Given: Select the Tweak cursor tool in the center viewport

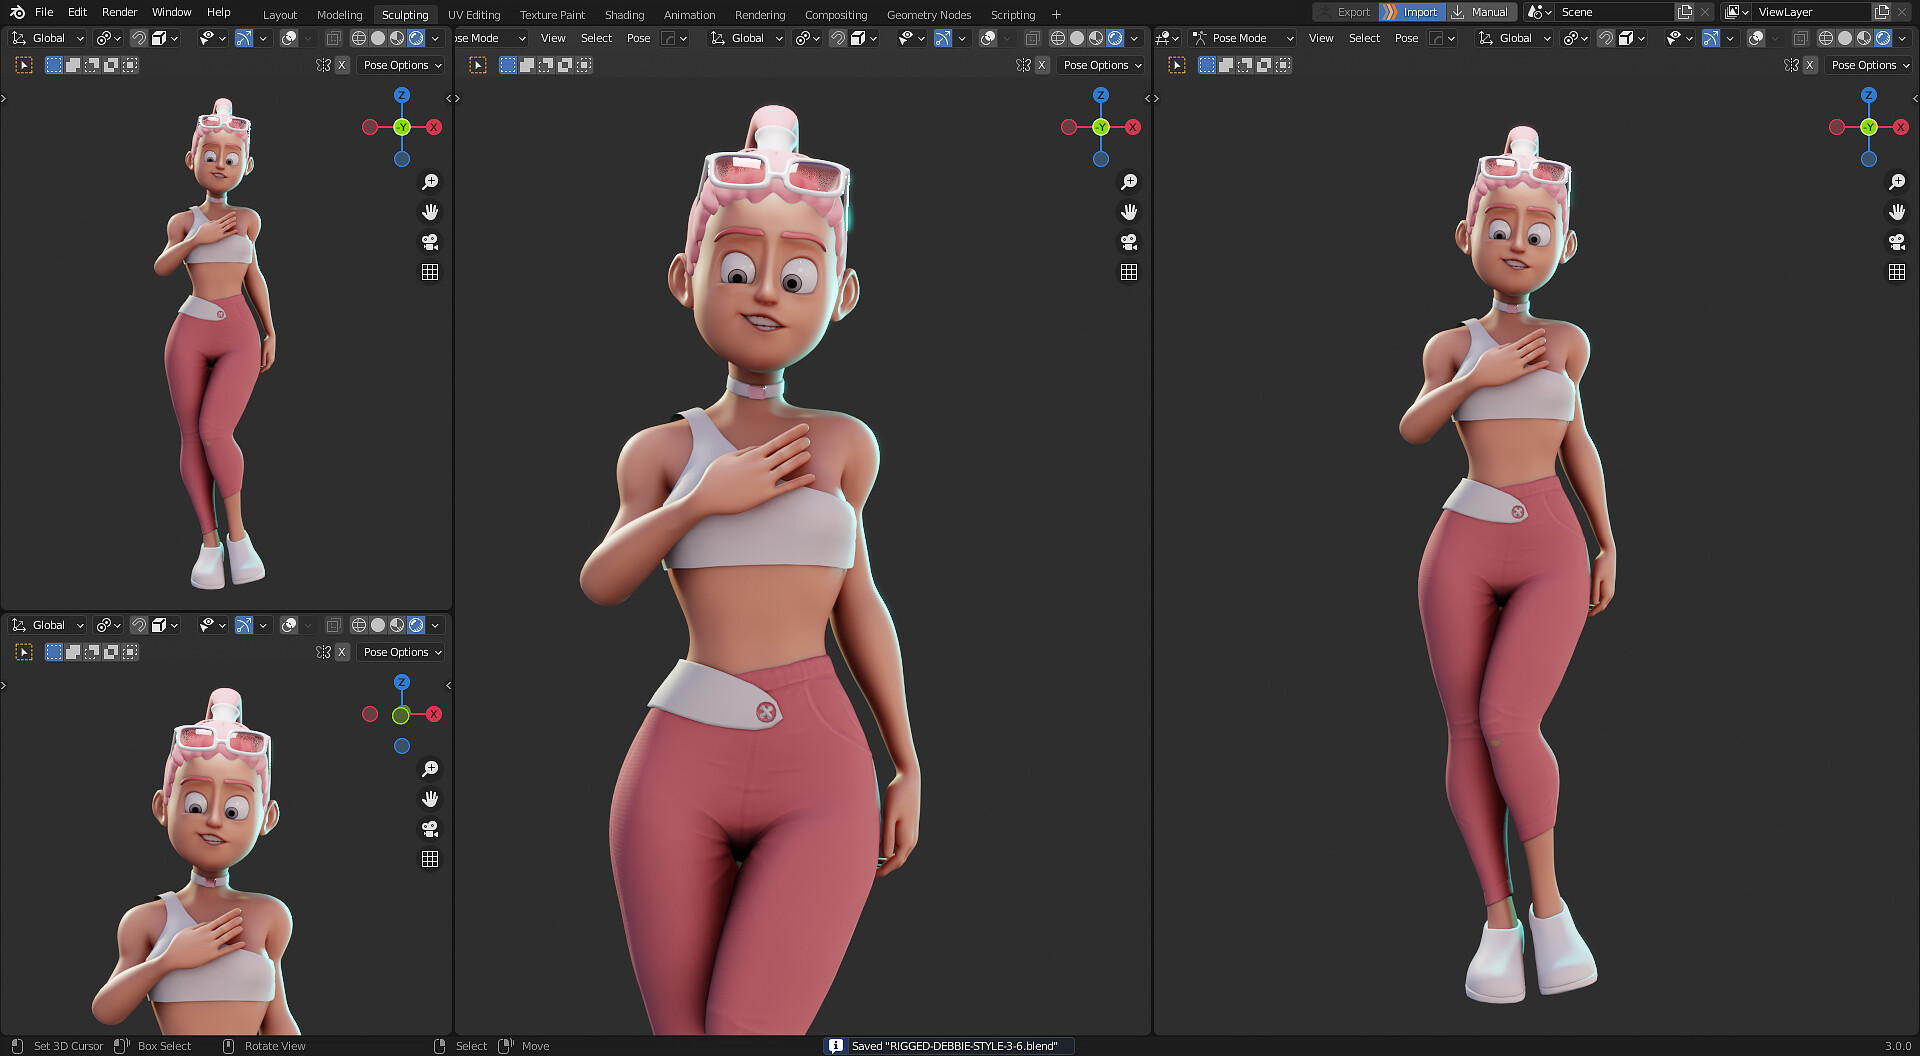Looking at the screenshot, I should pos(480,64).
